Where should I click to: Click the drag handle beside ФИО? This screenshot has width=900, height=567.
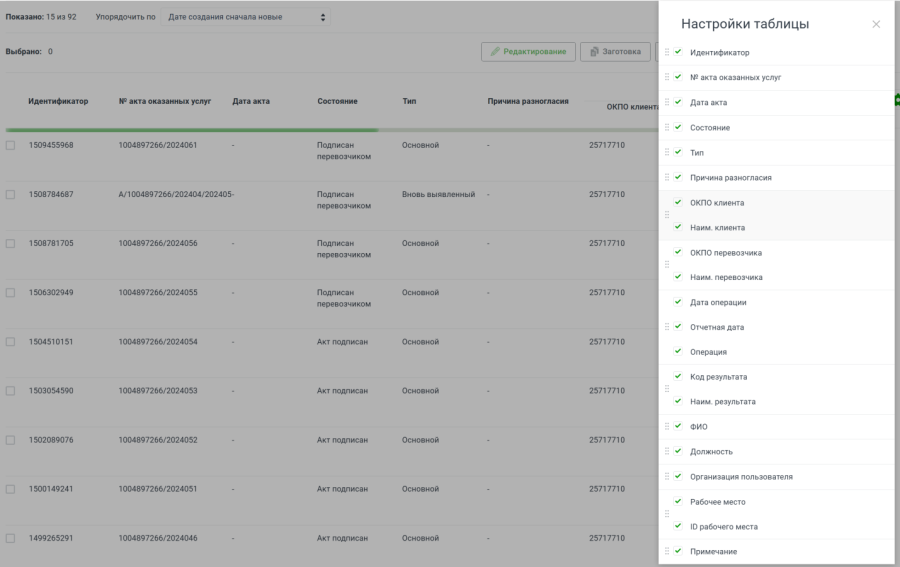tap(667, 427)
